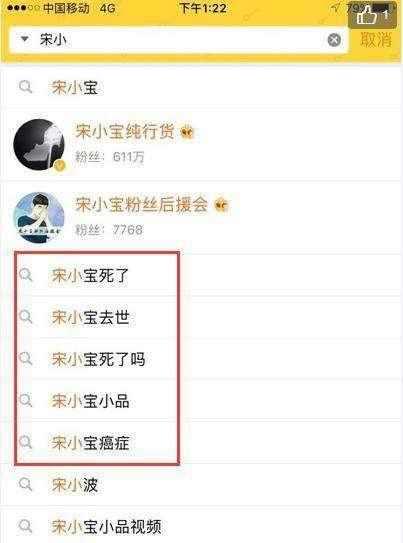403x543 pixels.
Task: Tap the 取消 cancel button
Action: click(376, 39)
